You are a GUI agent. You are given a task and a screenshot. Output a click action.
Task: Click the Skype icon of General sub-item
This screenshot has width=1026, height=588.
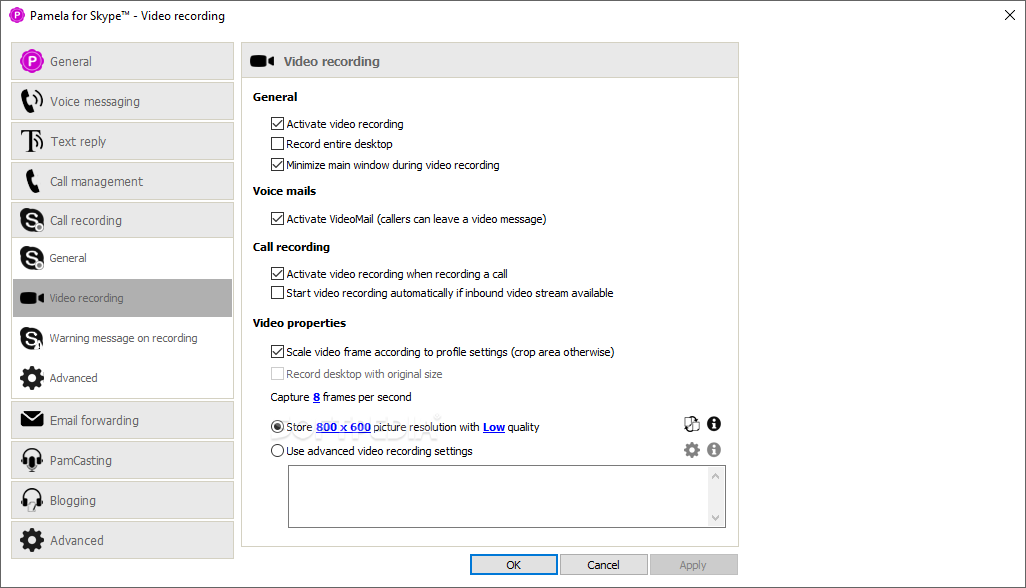31,258
